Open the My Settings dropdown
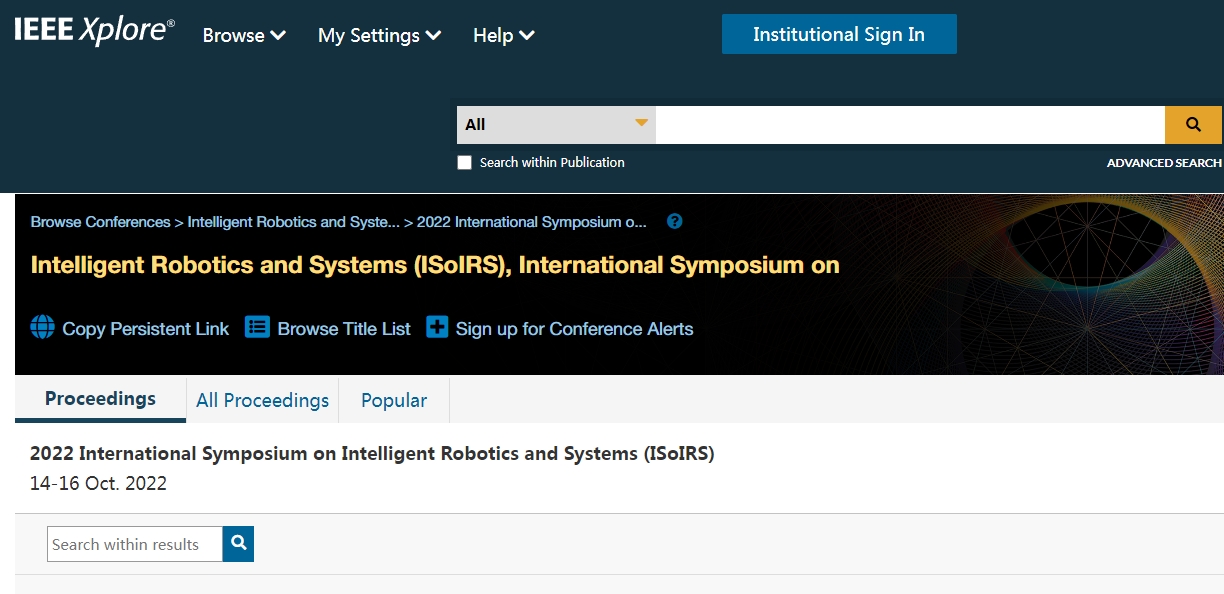This screenshot has width=1224, height=594. pos(379,35)
